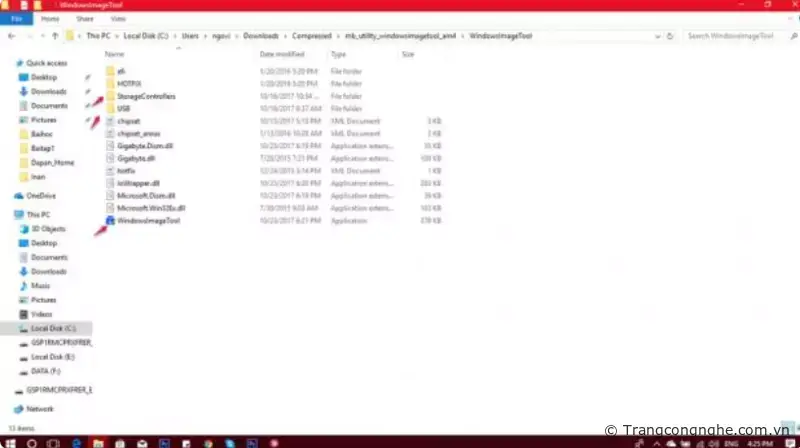
Task: Click the Back navigation arrow
Action: 13,36
